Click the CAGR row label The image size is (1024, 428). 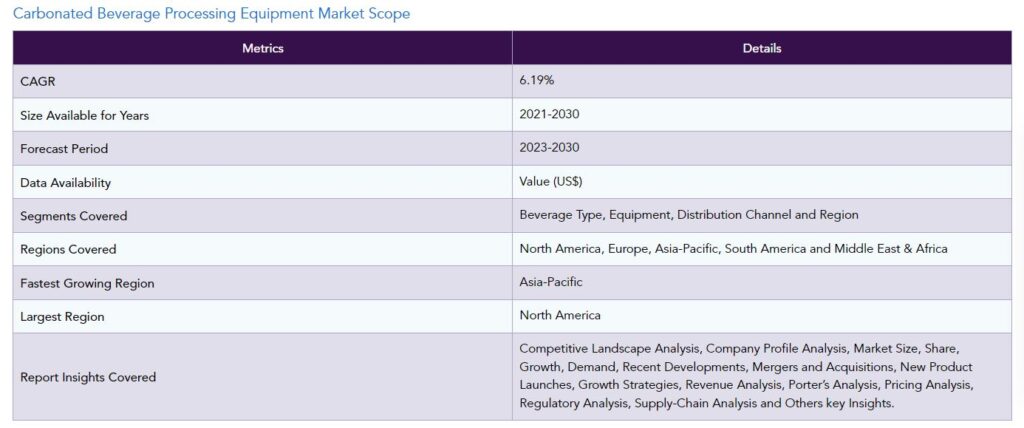38,82
